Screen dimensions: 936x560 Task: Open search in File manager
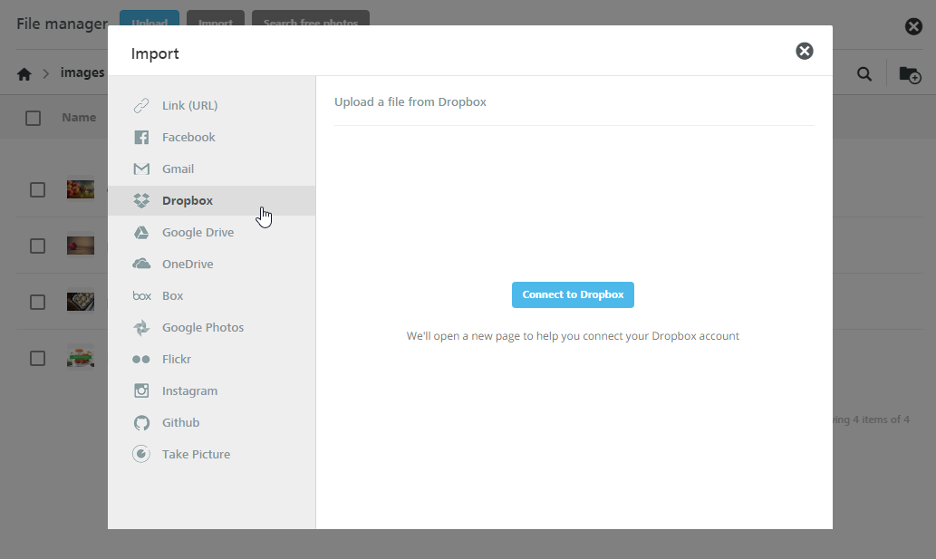pos(864,74)
